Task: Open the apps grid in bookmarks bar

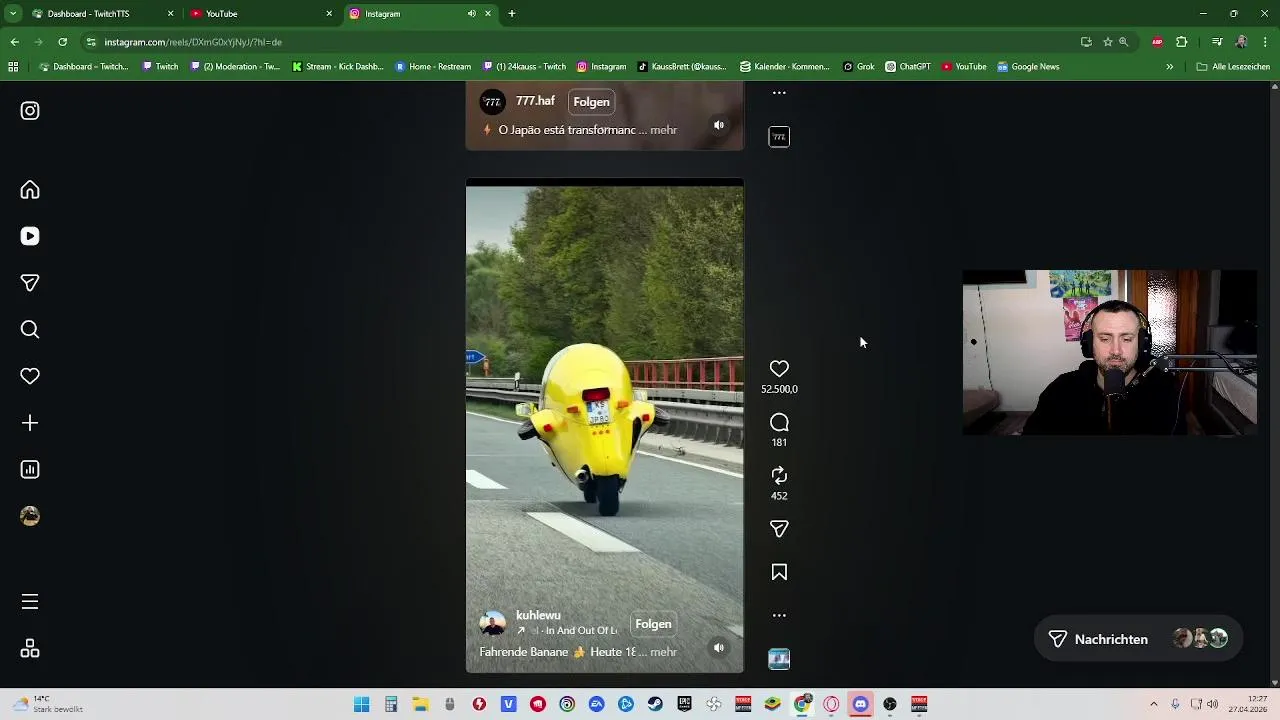Action: coord(13,67)
